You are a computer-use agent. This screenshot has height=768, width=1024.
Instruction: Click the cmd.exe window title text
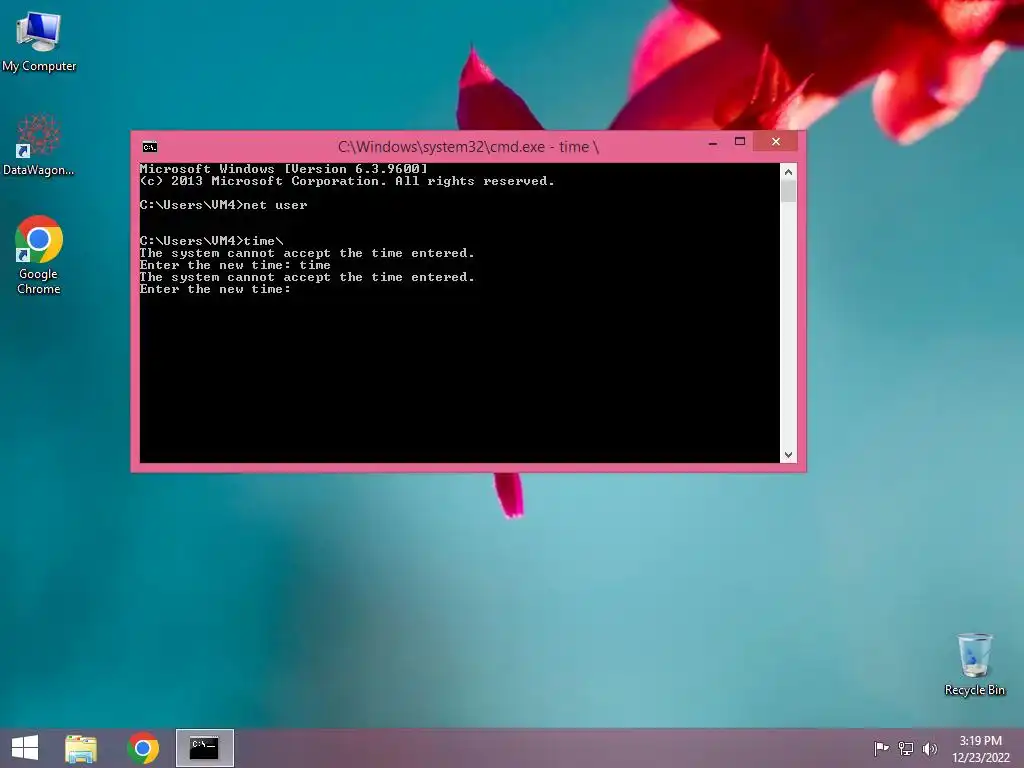click(468, 147)
